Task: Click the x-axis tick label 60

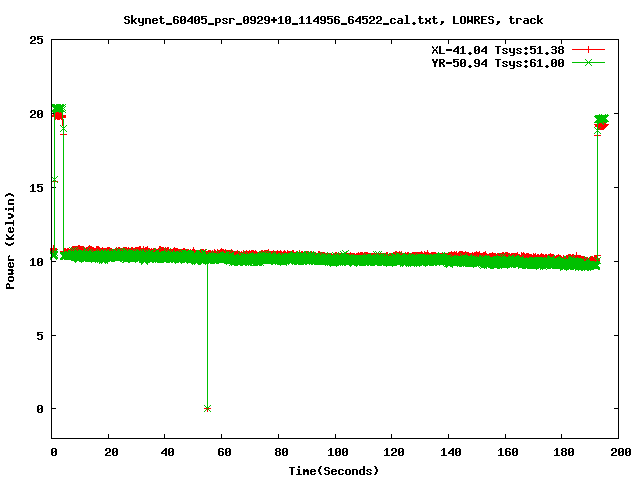Action: point(224,452)
